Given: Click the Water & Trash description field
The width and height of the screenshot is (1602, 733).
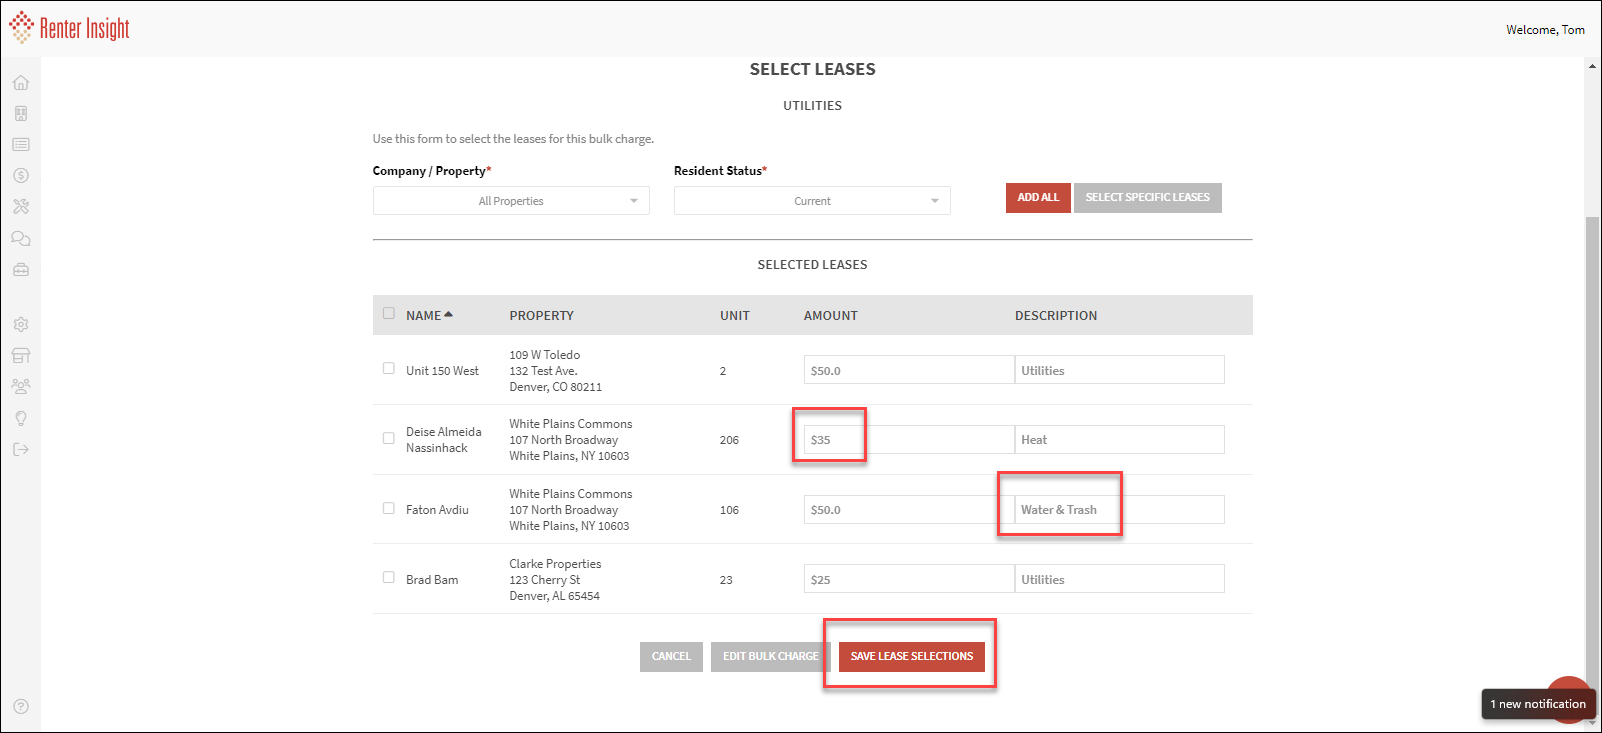Looking at the screenshot, I should 1120,510.
